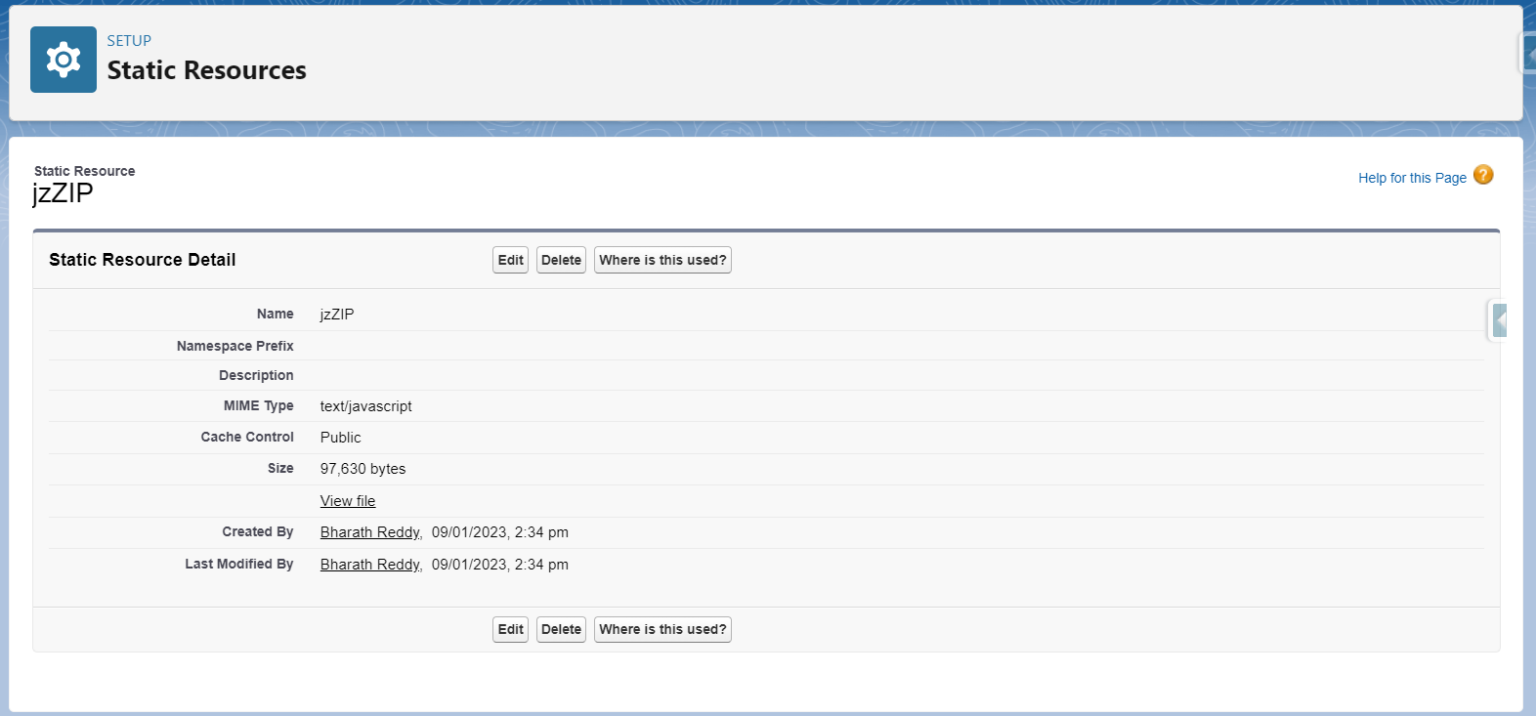Click the orange help question mark icon

pyautogui.click(x=1483, y=175)
